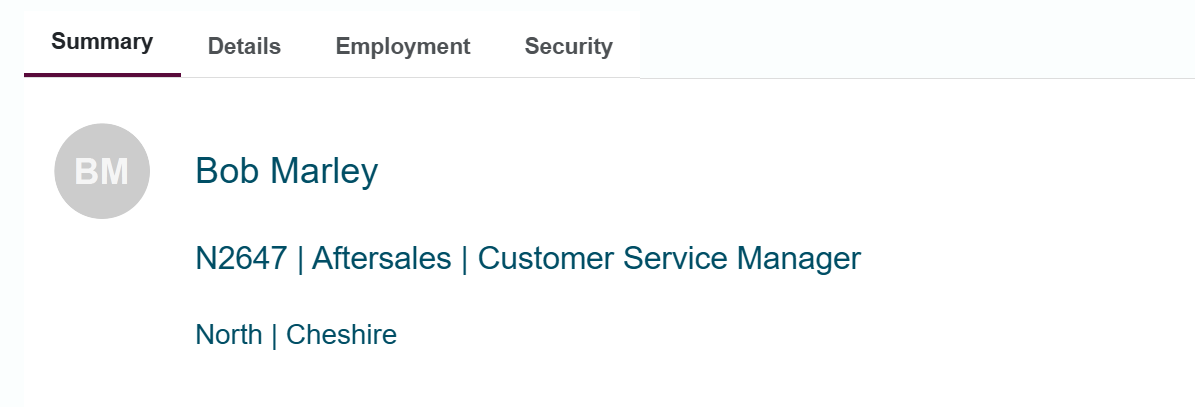Select the Security tab
Image resolution: width=1195 pixels, height=407 pixels.
tap(569, 46)
